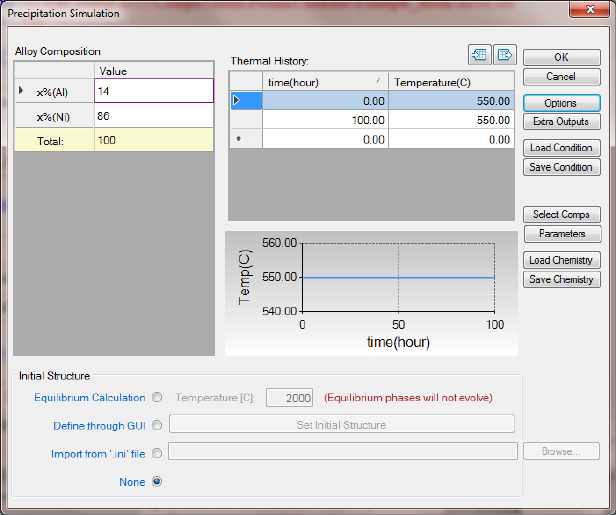Click the Equilibrium Calculation label

click(90, 398)
